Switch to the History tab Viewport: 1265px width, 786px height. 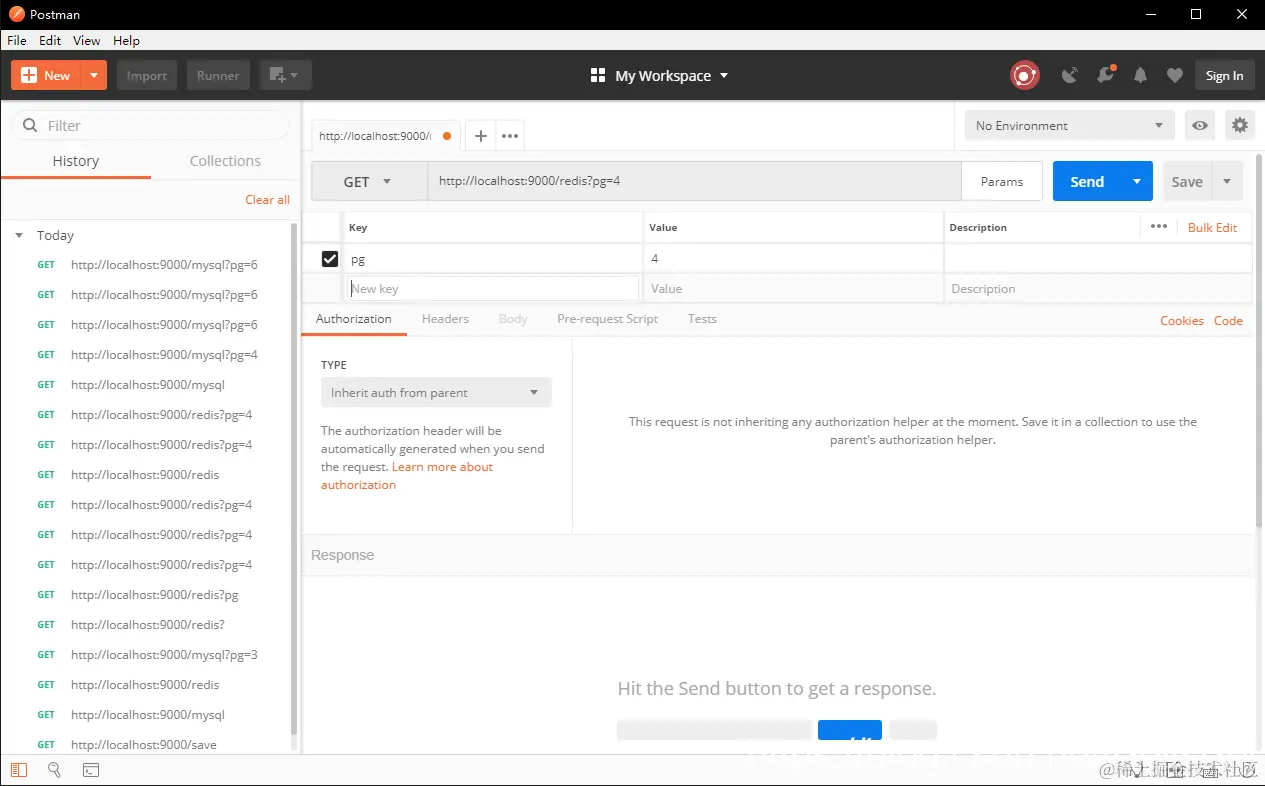76,161
